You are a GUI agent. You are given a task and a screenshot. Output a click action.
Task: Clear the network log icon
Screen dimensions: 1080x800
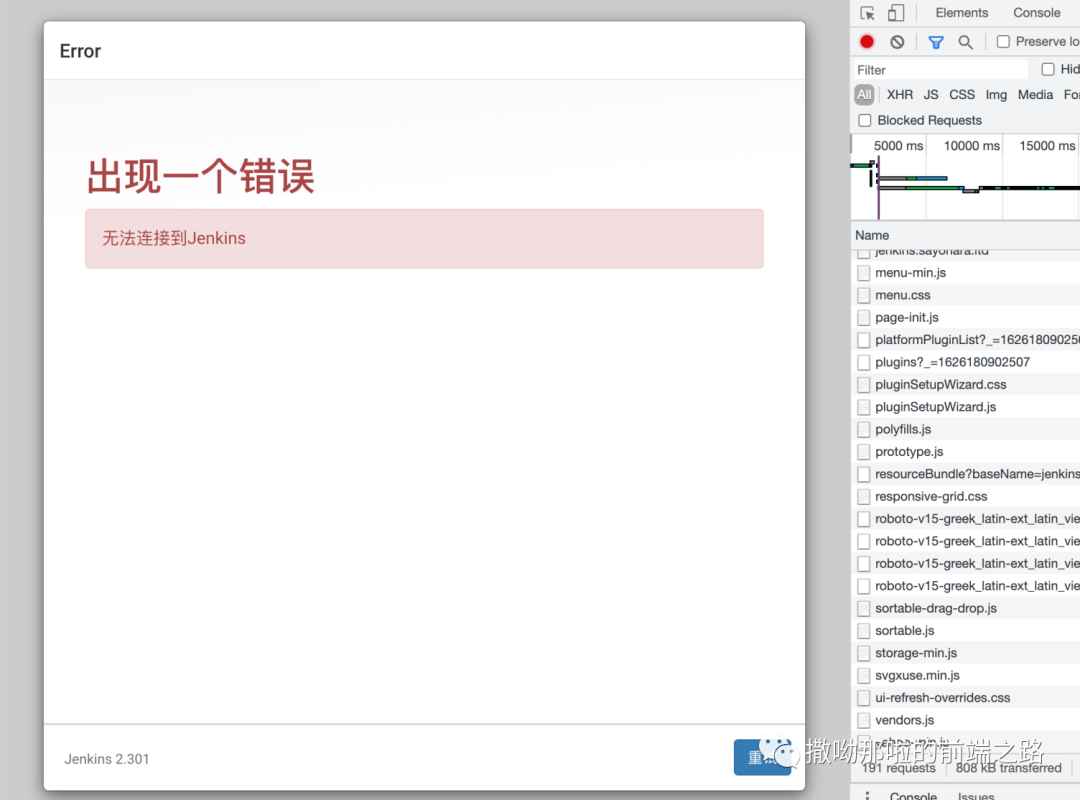click(x=897, y=42)
